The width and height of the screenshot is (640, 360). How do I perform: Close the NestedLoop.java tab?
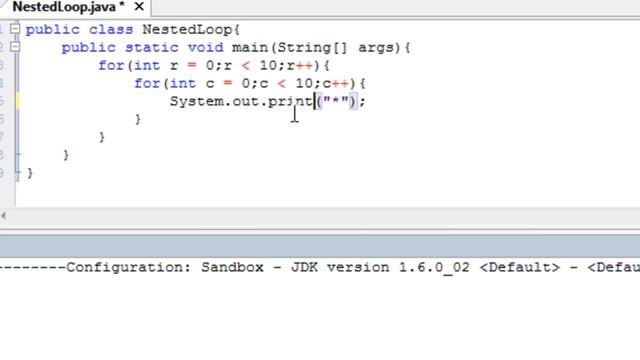click(139, 7)
